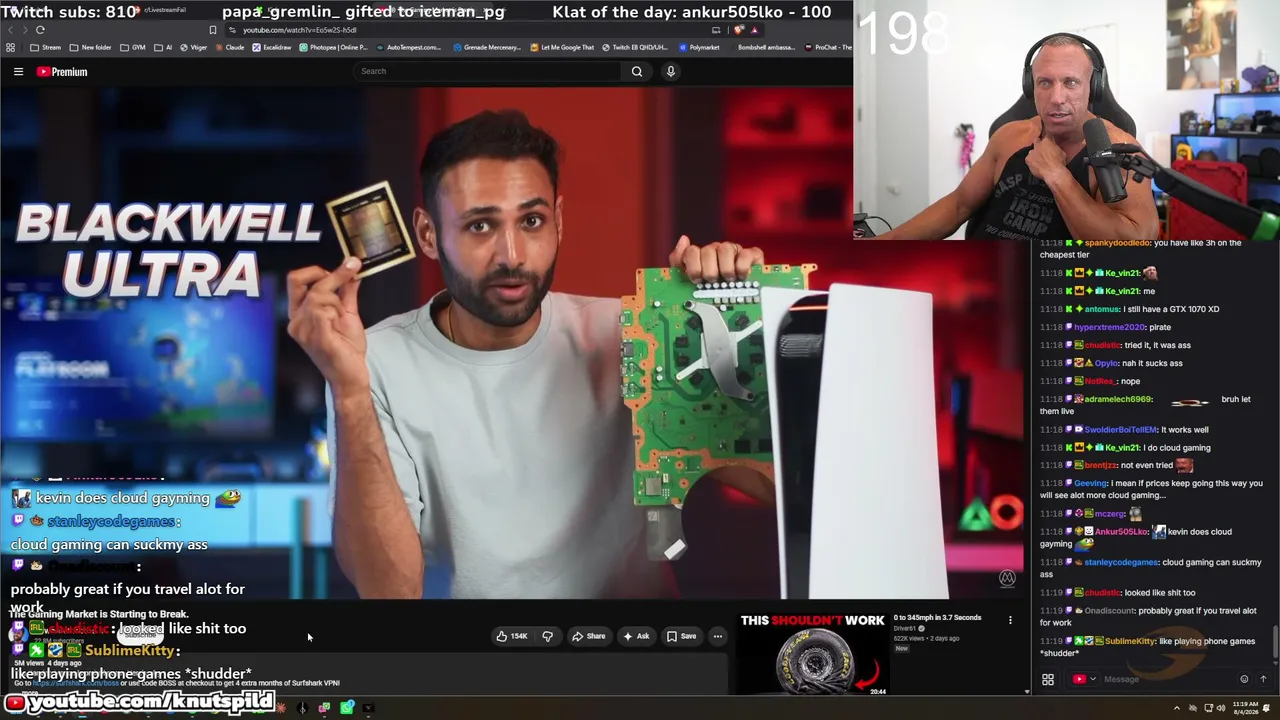This screenshot has height=720, width=1280.
Task: Save the video to a playlist
Action: 681,636
